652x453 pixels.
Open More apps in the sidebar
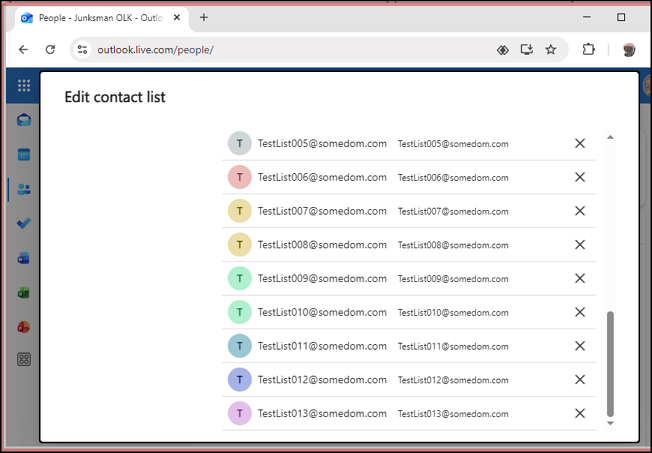pyautogui.click(x=24, y=359)
